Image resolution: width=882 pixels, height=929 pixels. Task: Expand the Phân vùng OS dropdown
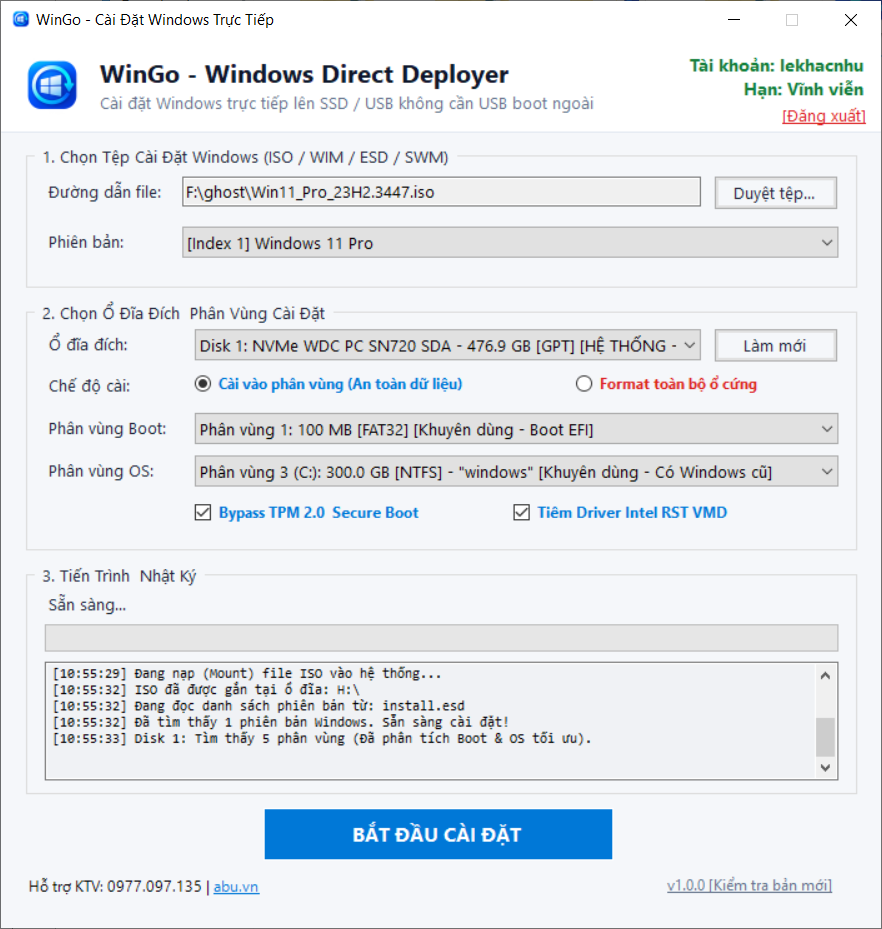pyautogui.click(x=516, y=472)
